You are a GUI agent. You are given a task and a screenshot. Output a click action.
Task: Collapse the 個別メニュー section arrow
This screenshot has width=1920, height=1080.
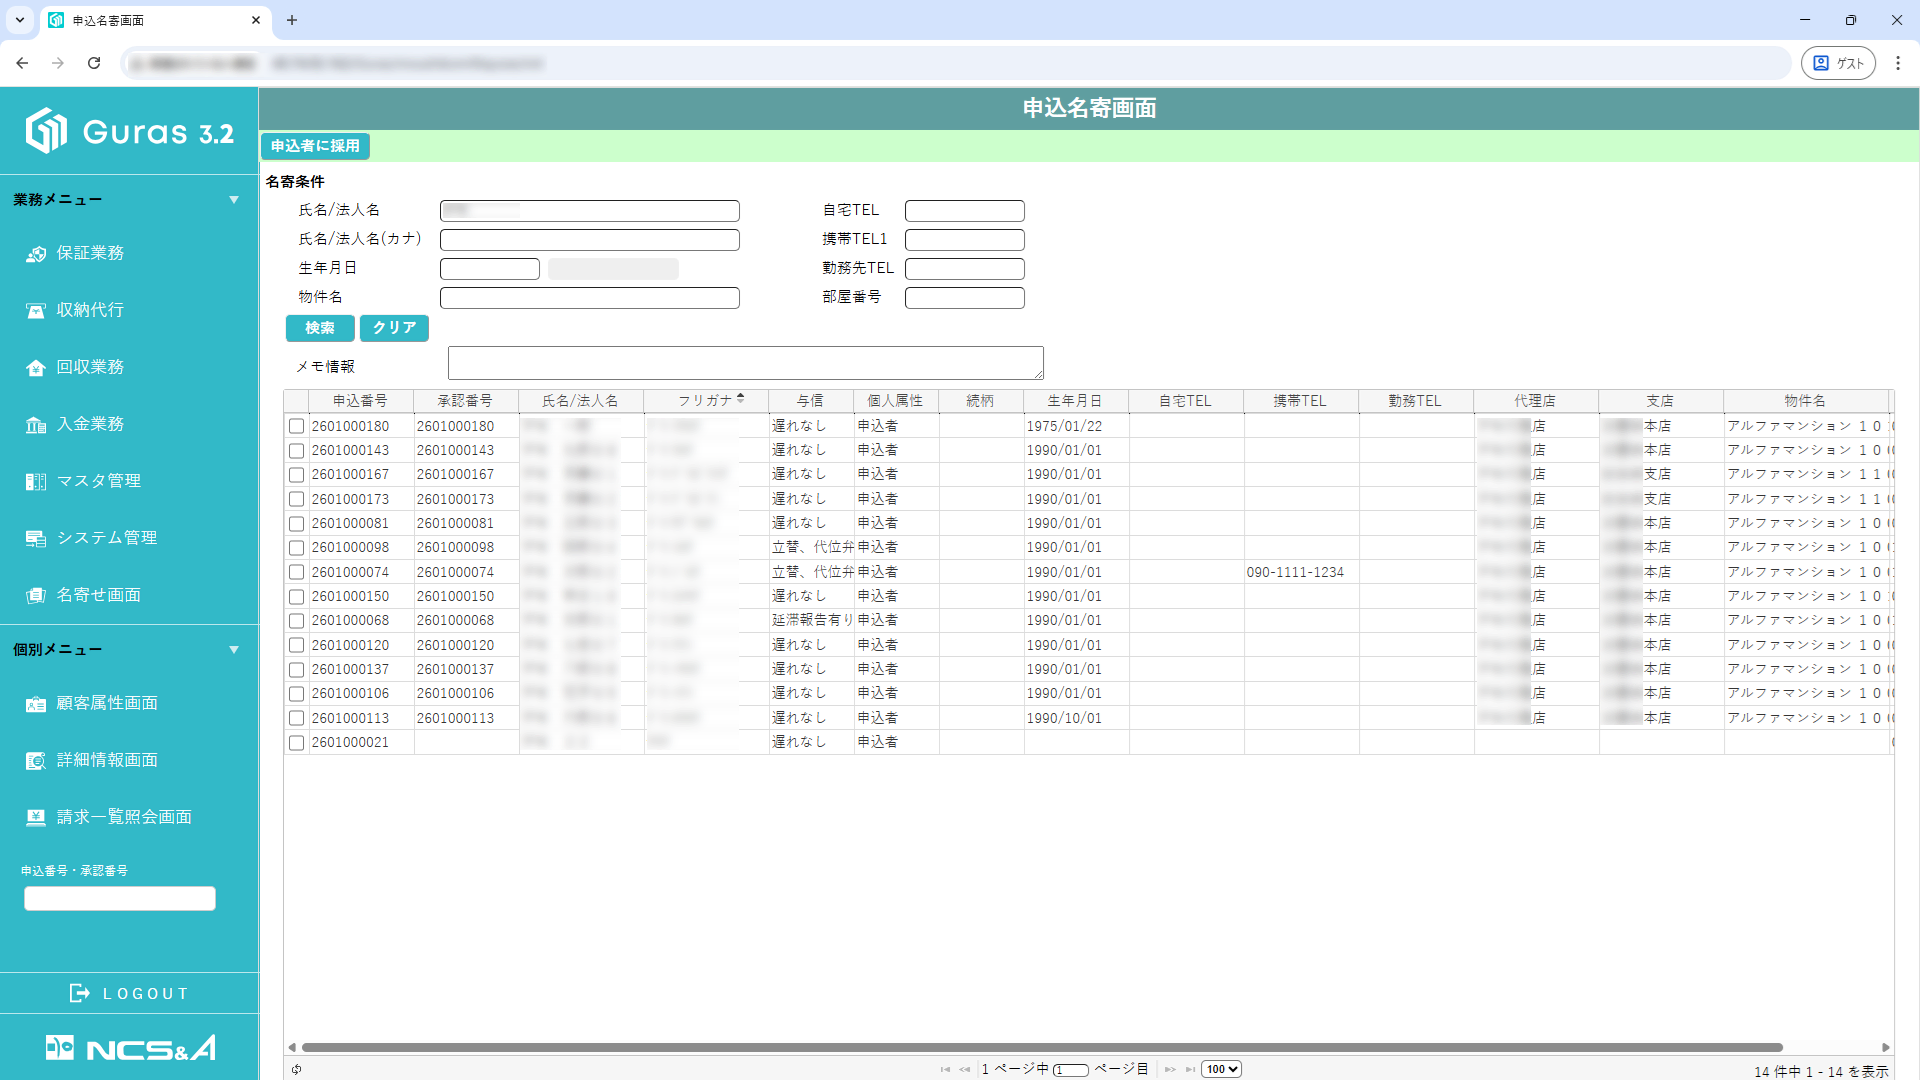234,650
